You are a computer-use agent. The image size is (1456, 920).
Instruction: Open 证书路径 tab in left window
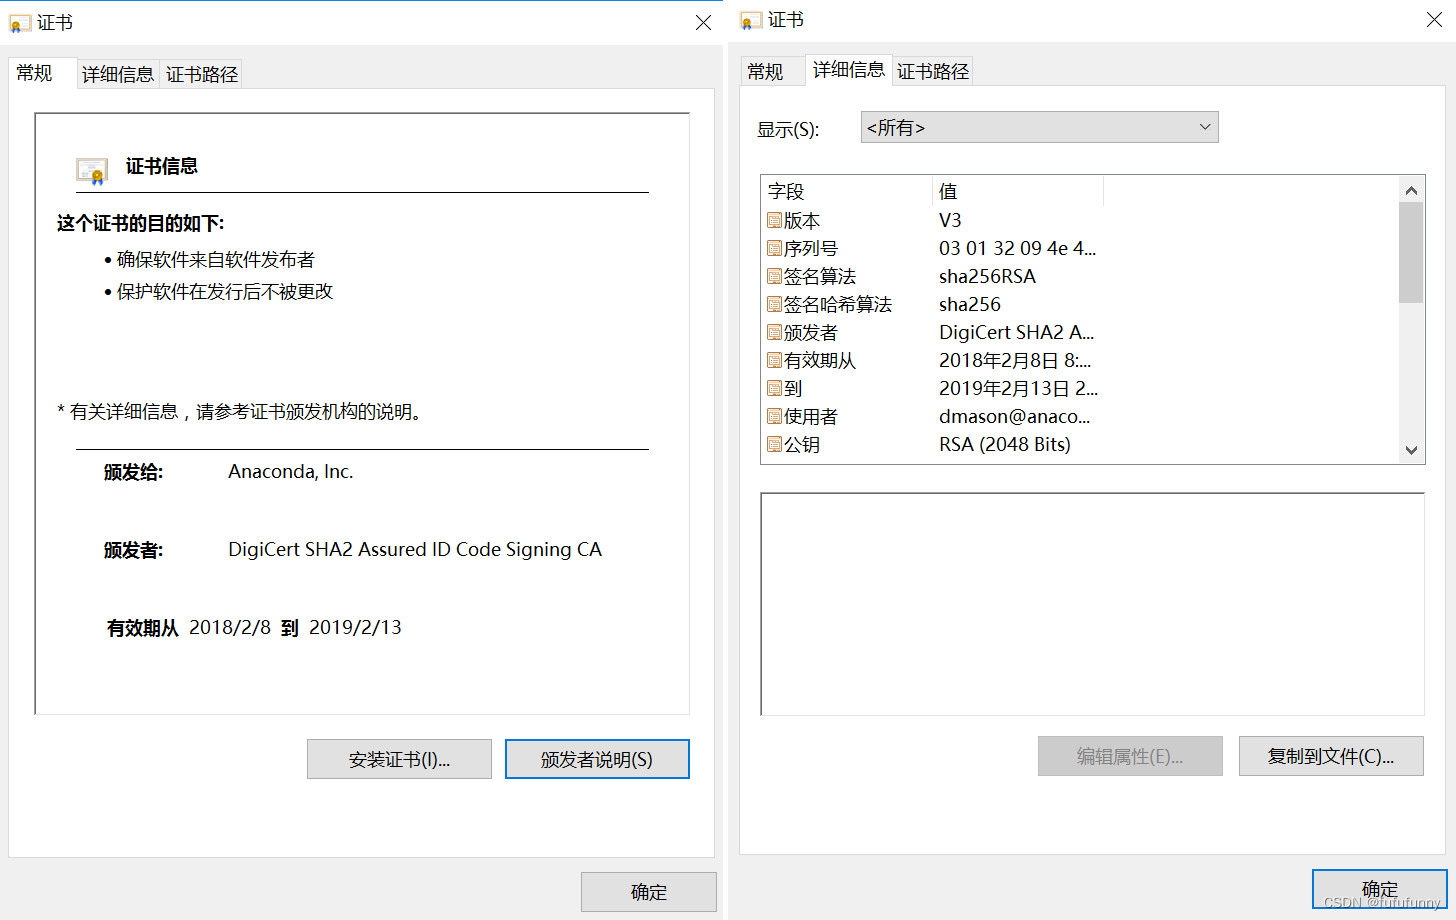(x=201, y=74)
